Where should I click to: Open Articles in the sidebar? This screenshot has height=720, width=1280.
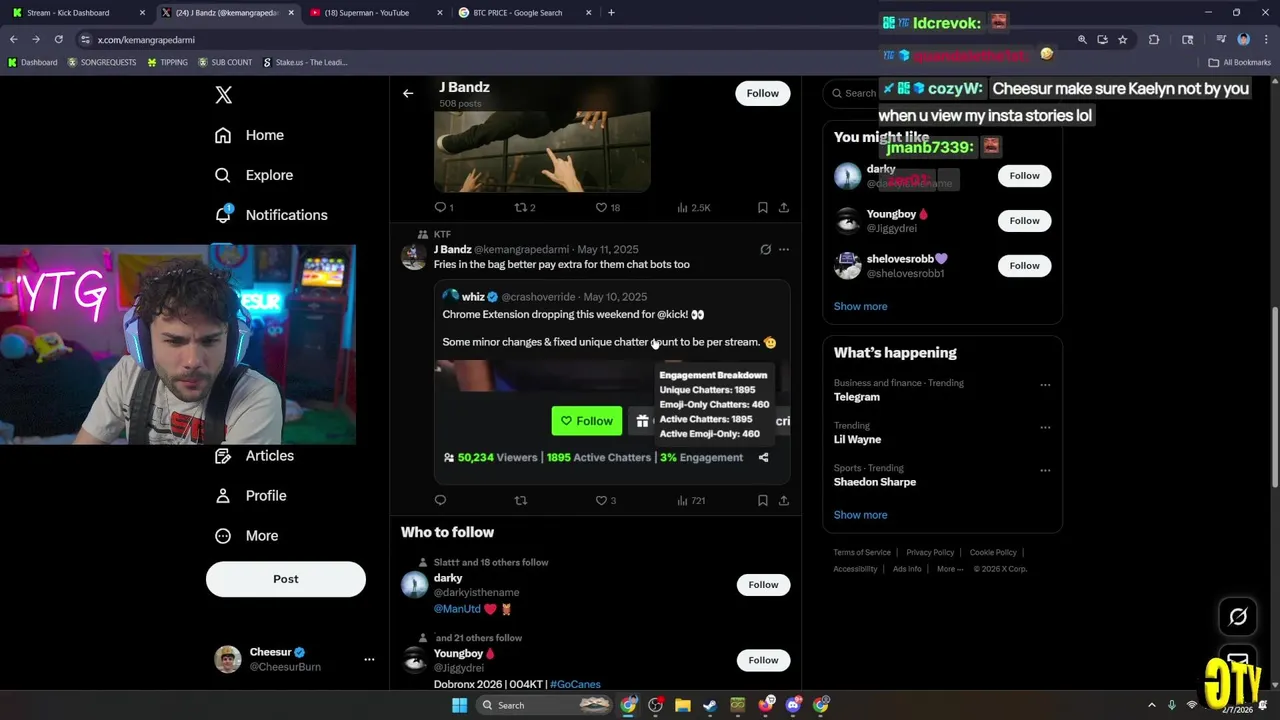254,456
